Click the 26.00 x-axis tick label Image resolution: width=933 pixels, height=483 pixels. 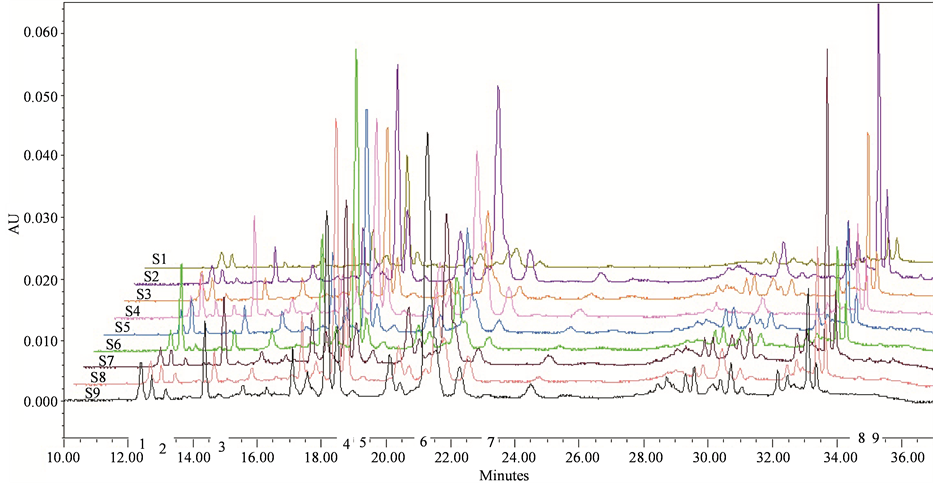(x=581, y=458)
